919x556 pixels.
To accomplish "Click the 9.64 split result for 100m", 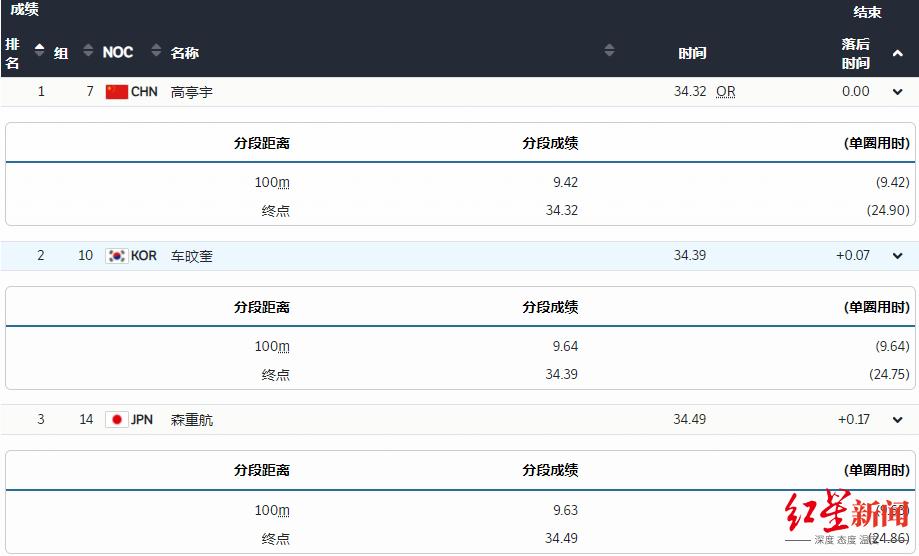I will coord(566,346).
